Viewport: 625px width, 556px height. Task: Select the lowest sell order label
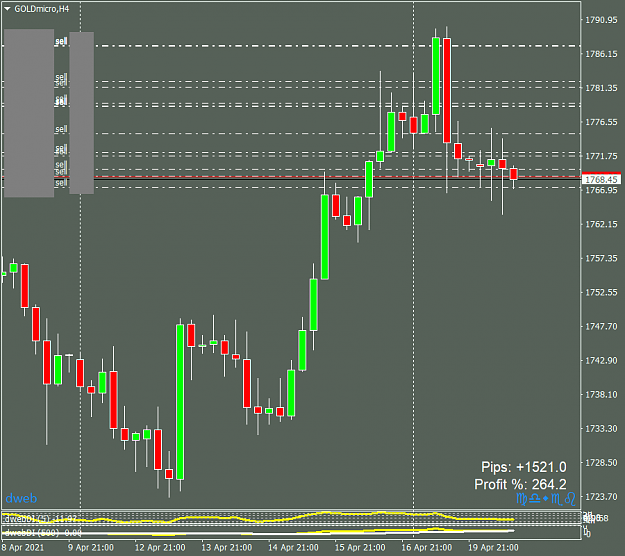[61, 183]
